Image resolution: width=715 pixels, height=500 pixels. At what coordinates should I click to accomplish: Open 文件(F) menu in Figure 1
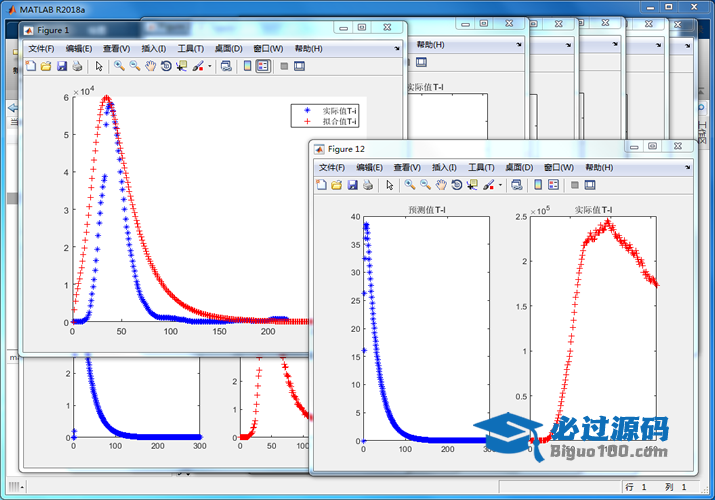pyautogui.click(x=43, y=48)
